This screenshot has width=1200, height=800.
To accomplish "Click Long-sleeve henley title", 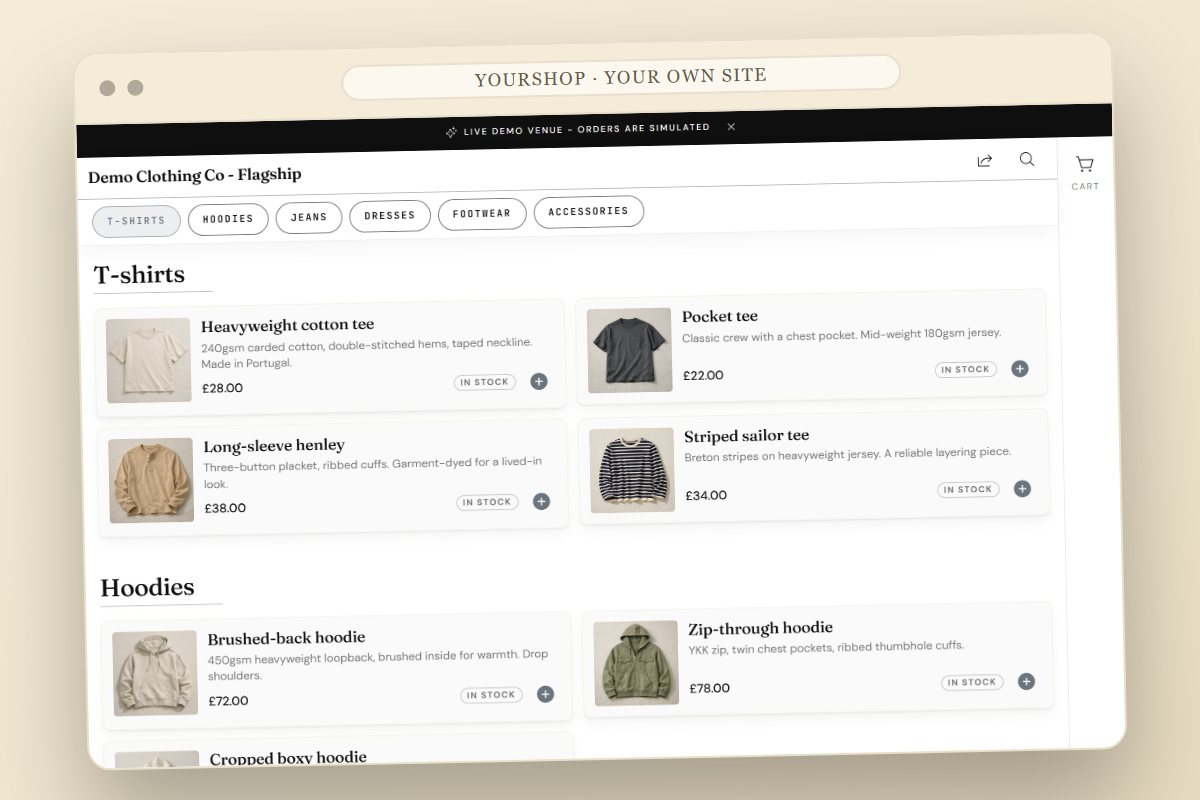I will click(274, 445).
